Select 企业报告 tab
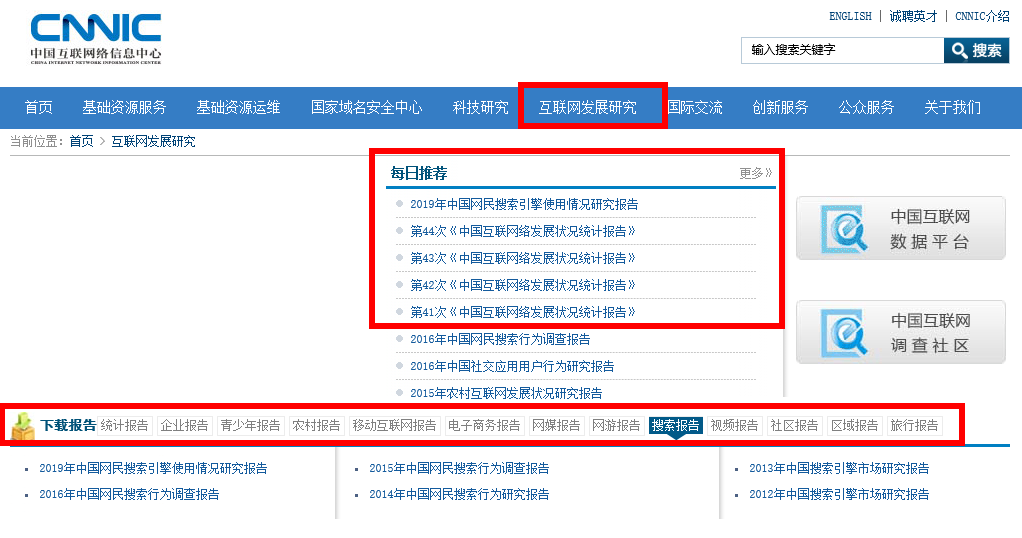The width and height of the screenshot is (1022, 538). pyautogui.click(x=184, y=426)
